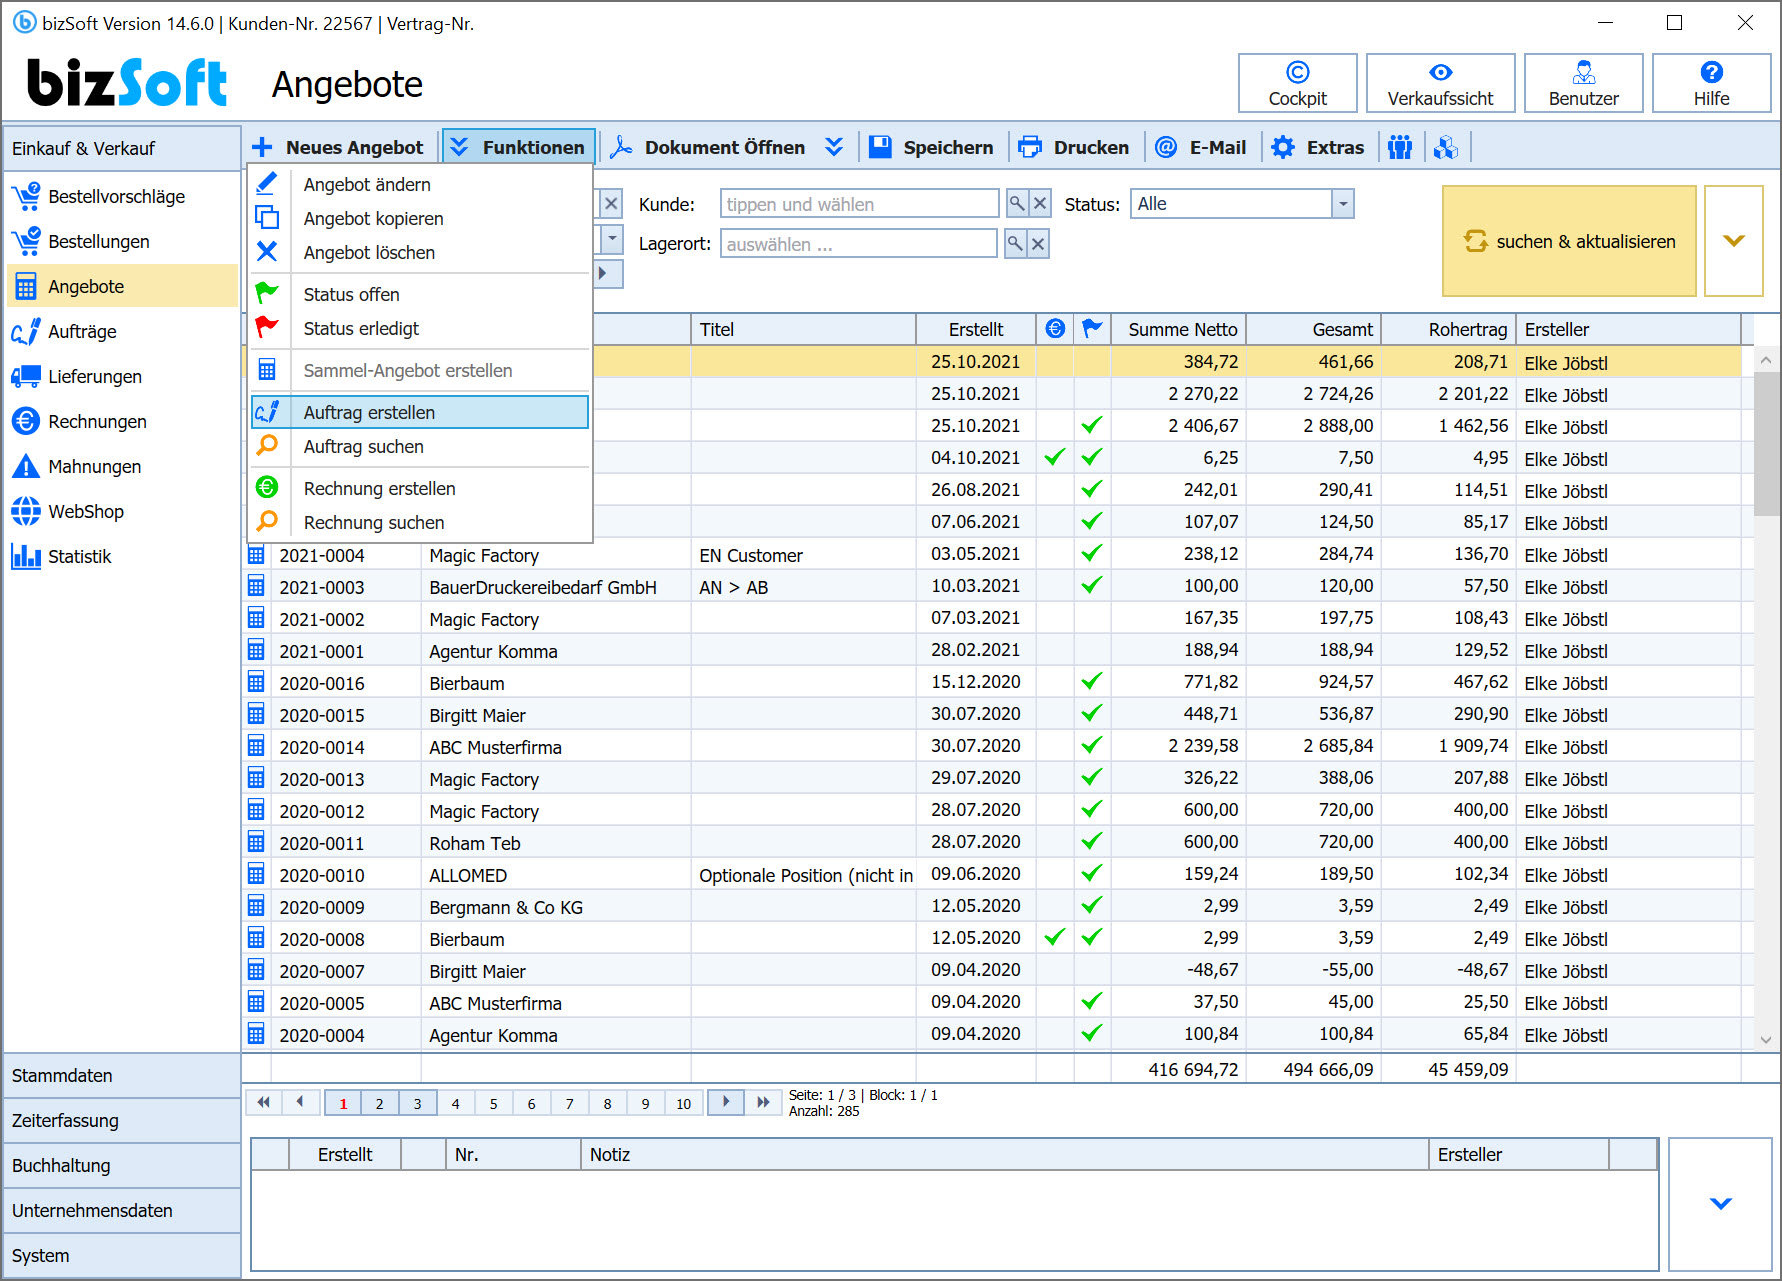The width and height of the screenshot is (1782, 1281).
Task: Choose Angebot ändern from menu
Action: 420,184
